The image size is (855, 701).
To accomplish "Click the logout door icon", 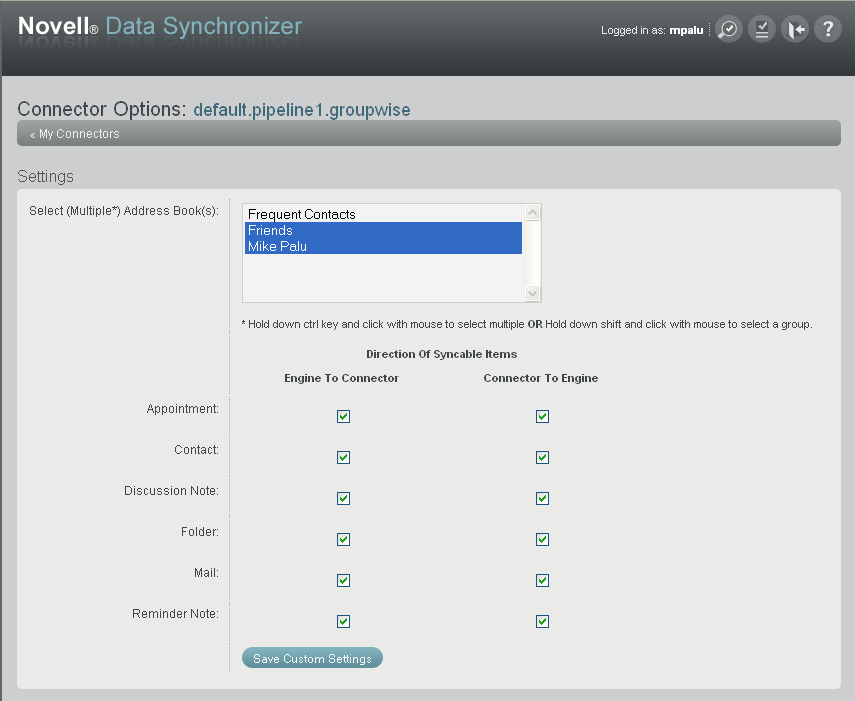I will click(x=795, y=29).
